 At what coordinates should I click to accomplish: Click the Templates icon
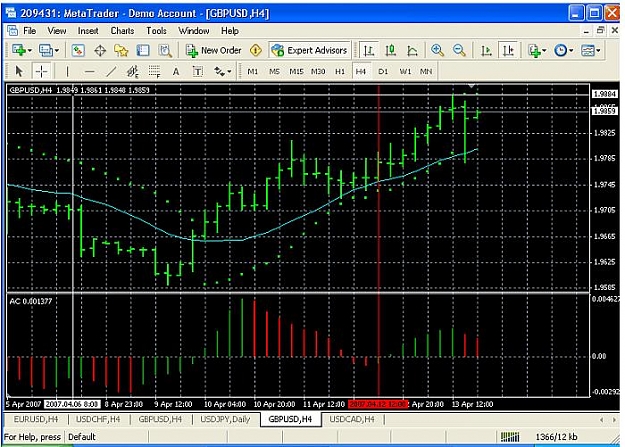click(588, 51)
